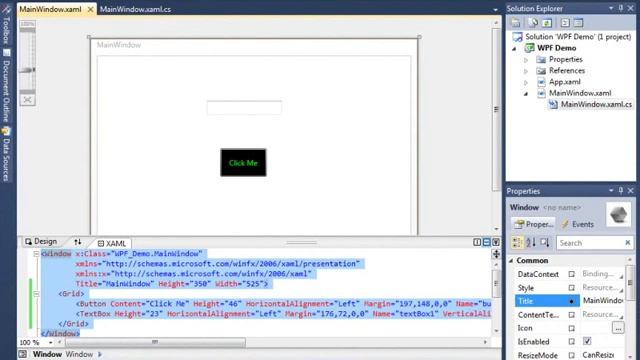Click Style property marker square

[571, 288]
